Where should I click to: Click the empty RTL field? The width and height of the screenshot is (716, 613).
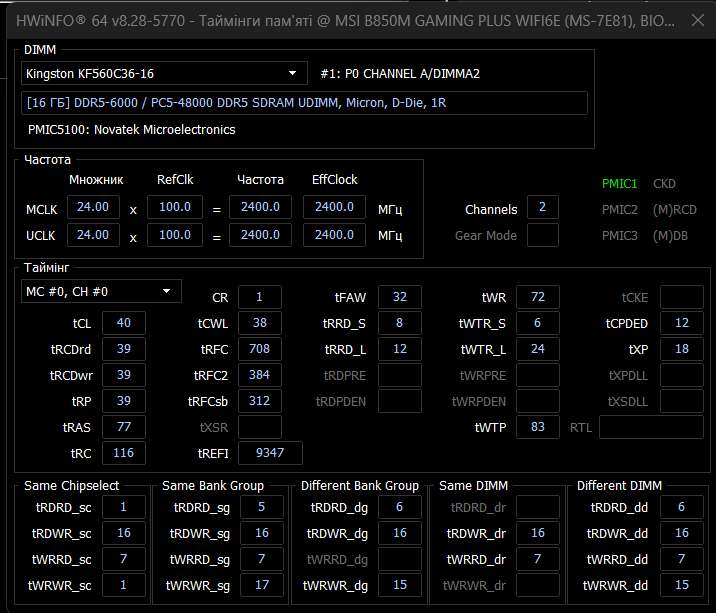point(650,427)
